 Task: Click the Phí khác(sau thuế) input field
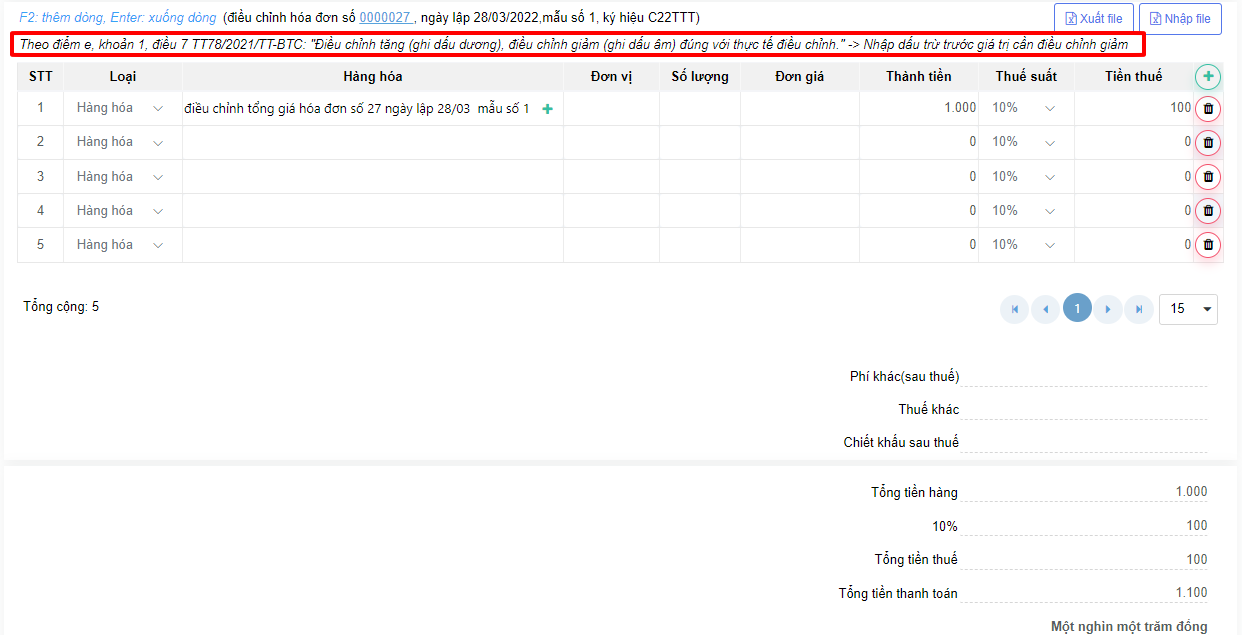tap(1084, 376)
